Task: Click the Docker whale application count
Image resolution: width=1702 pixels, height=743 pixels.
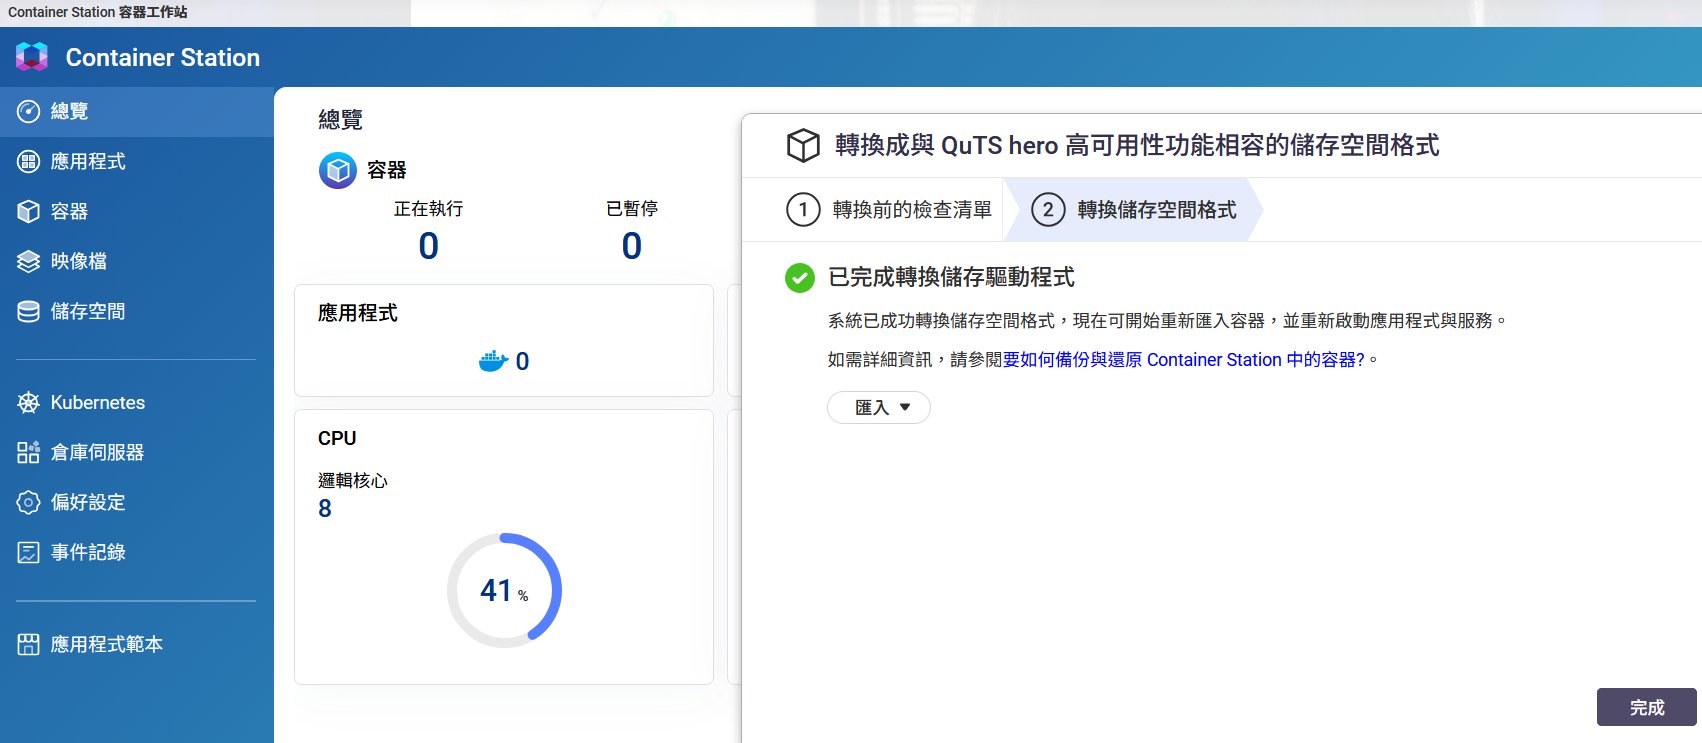Action: [504, 361]
